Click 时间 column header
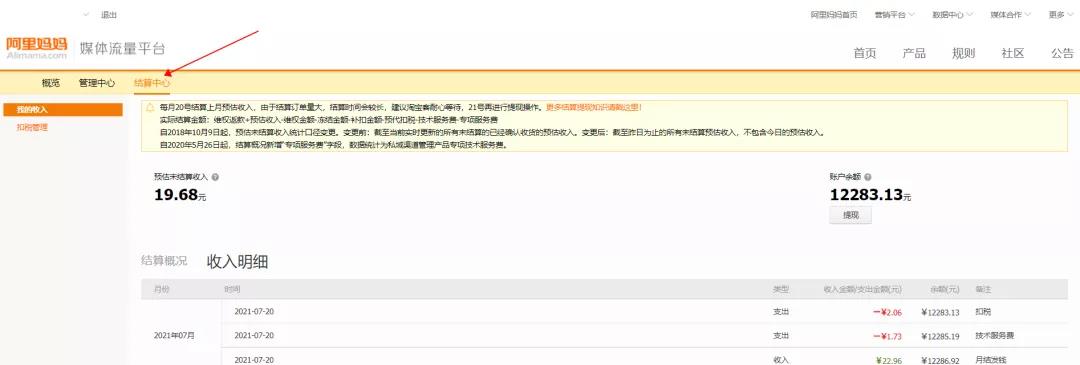The image size is (1080, 365). 232,289
